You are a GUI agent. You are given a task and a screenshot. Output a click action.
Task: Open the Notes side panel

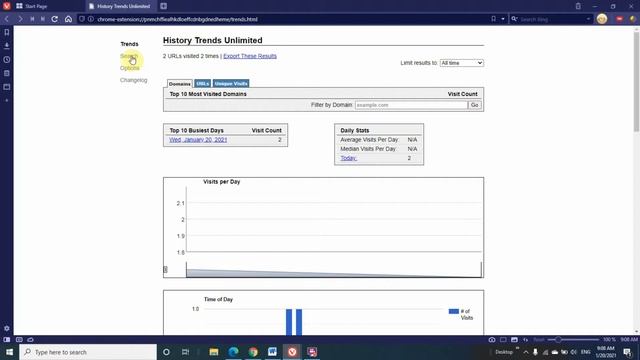(x=7, y=73)
